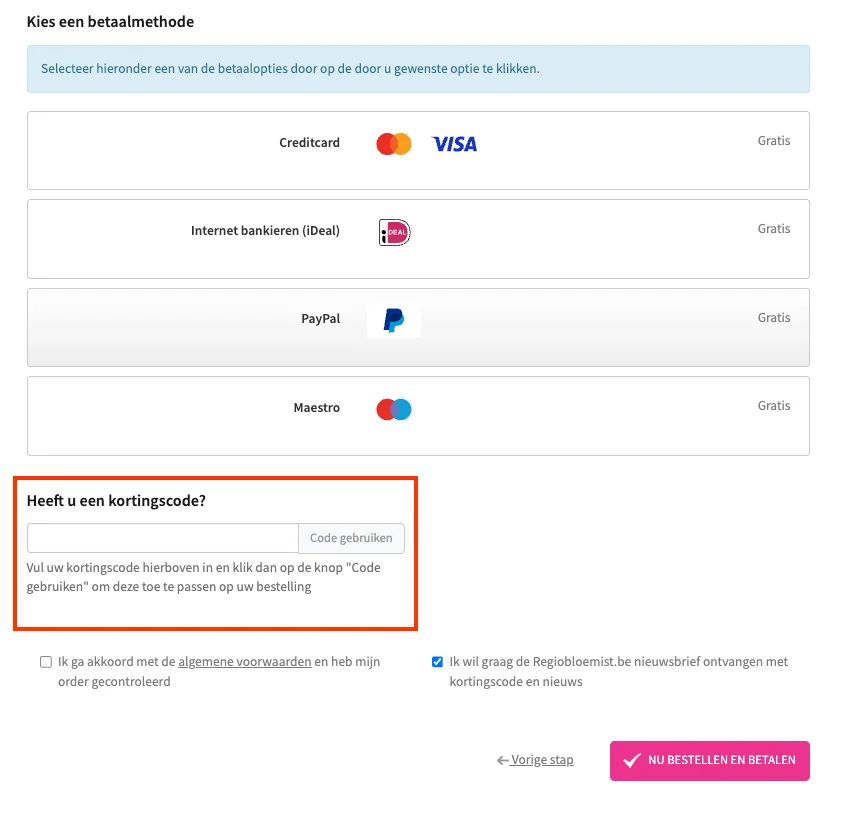Select the Creditcard payment option

pyautogui.click(x=418, y=150)
